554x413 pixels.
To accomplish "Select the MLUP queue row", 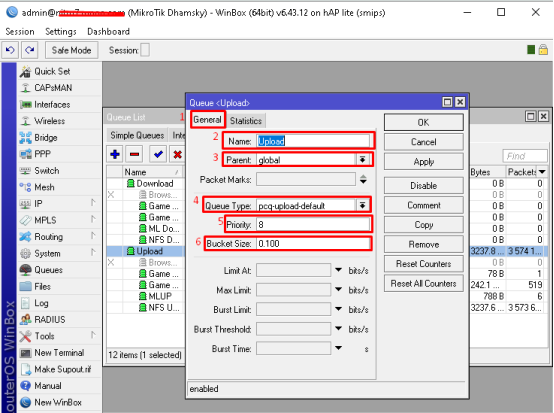I will 146,296.
